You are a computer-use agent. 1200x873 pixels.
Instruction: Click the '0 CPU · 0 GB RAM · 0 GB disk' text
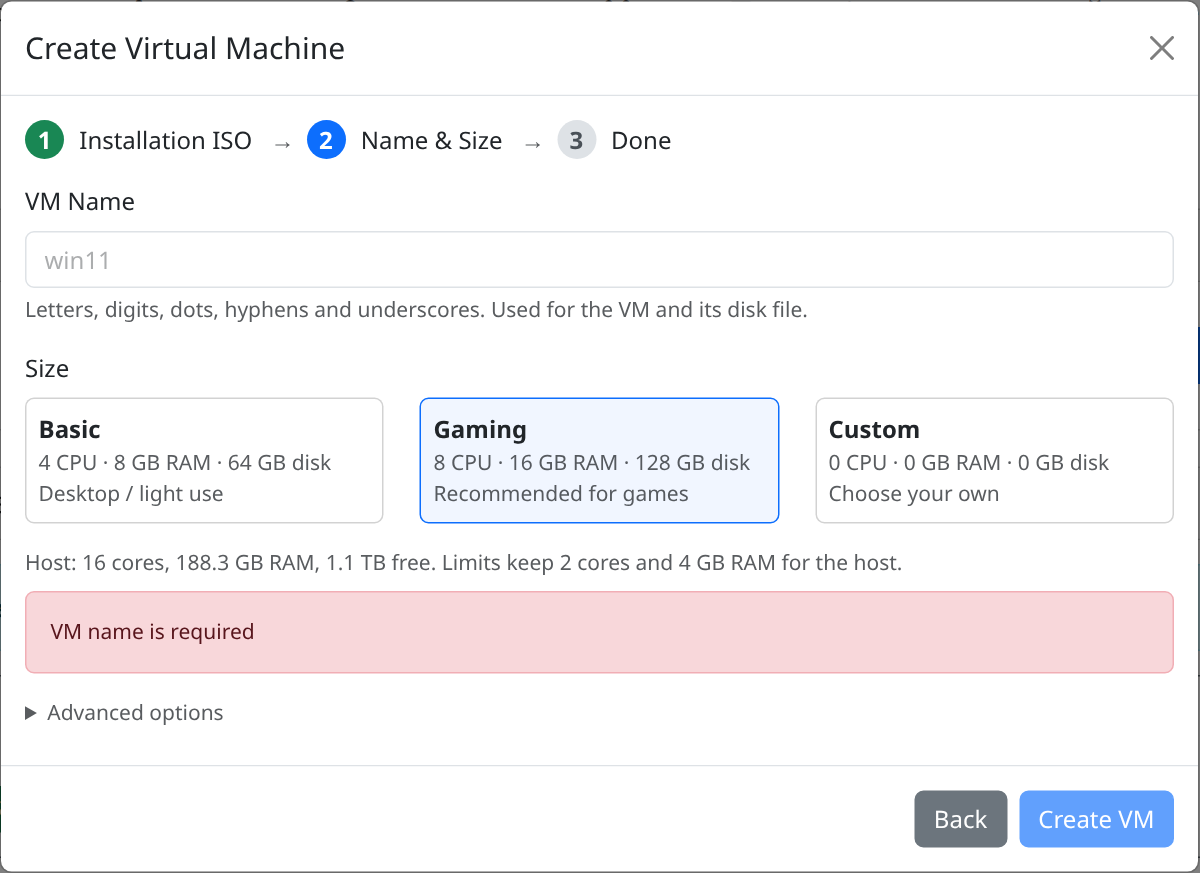point(969,463)
